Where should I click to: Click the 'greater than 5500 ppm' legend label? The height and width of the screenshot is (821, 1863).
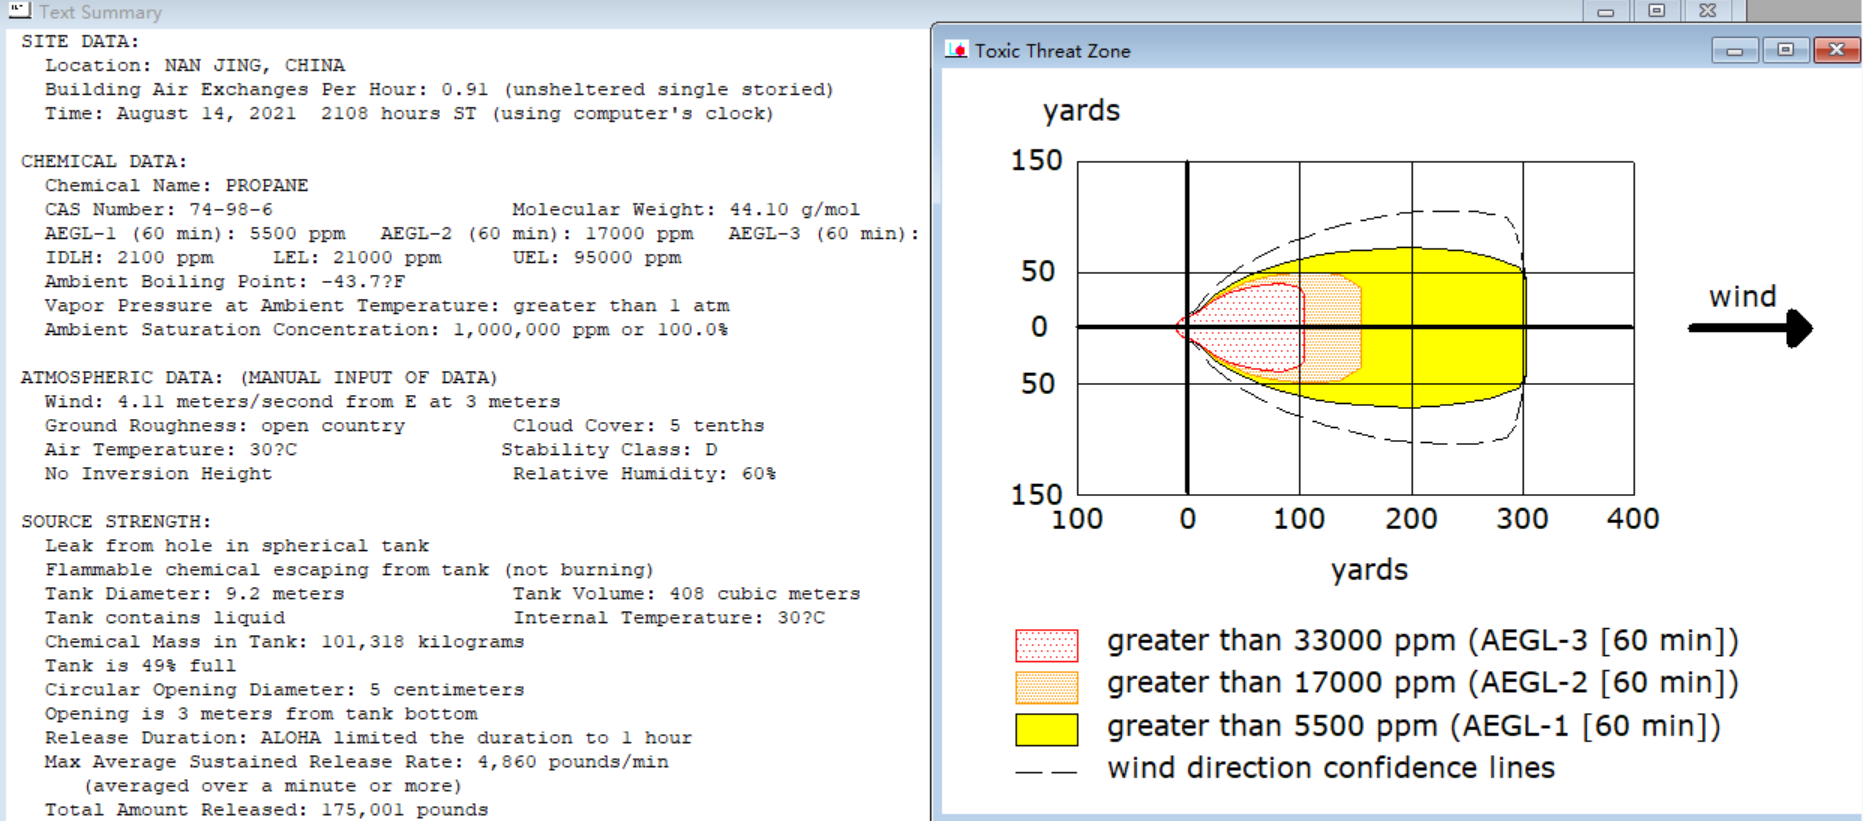pyautogui.click(x=1413, y=726)
